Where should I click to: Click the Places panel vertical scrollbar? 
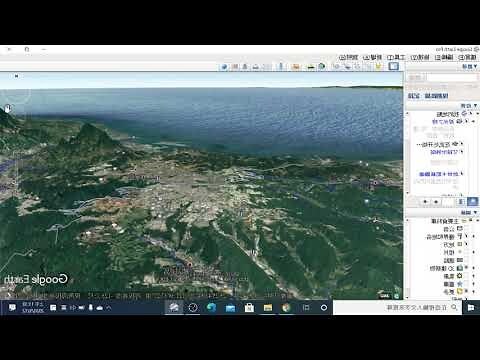pyautogui.click(x=407, y=153)
